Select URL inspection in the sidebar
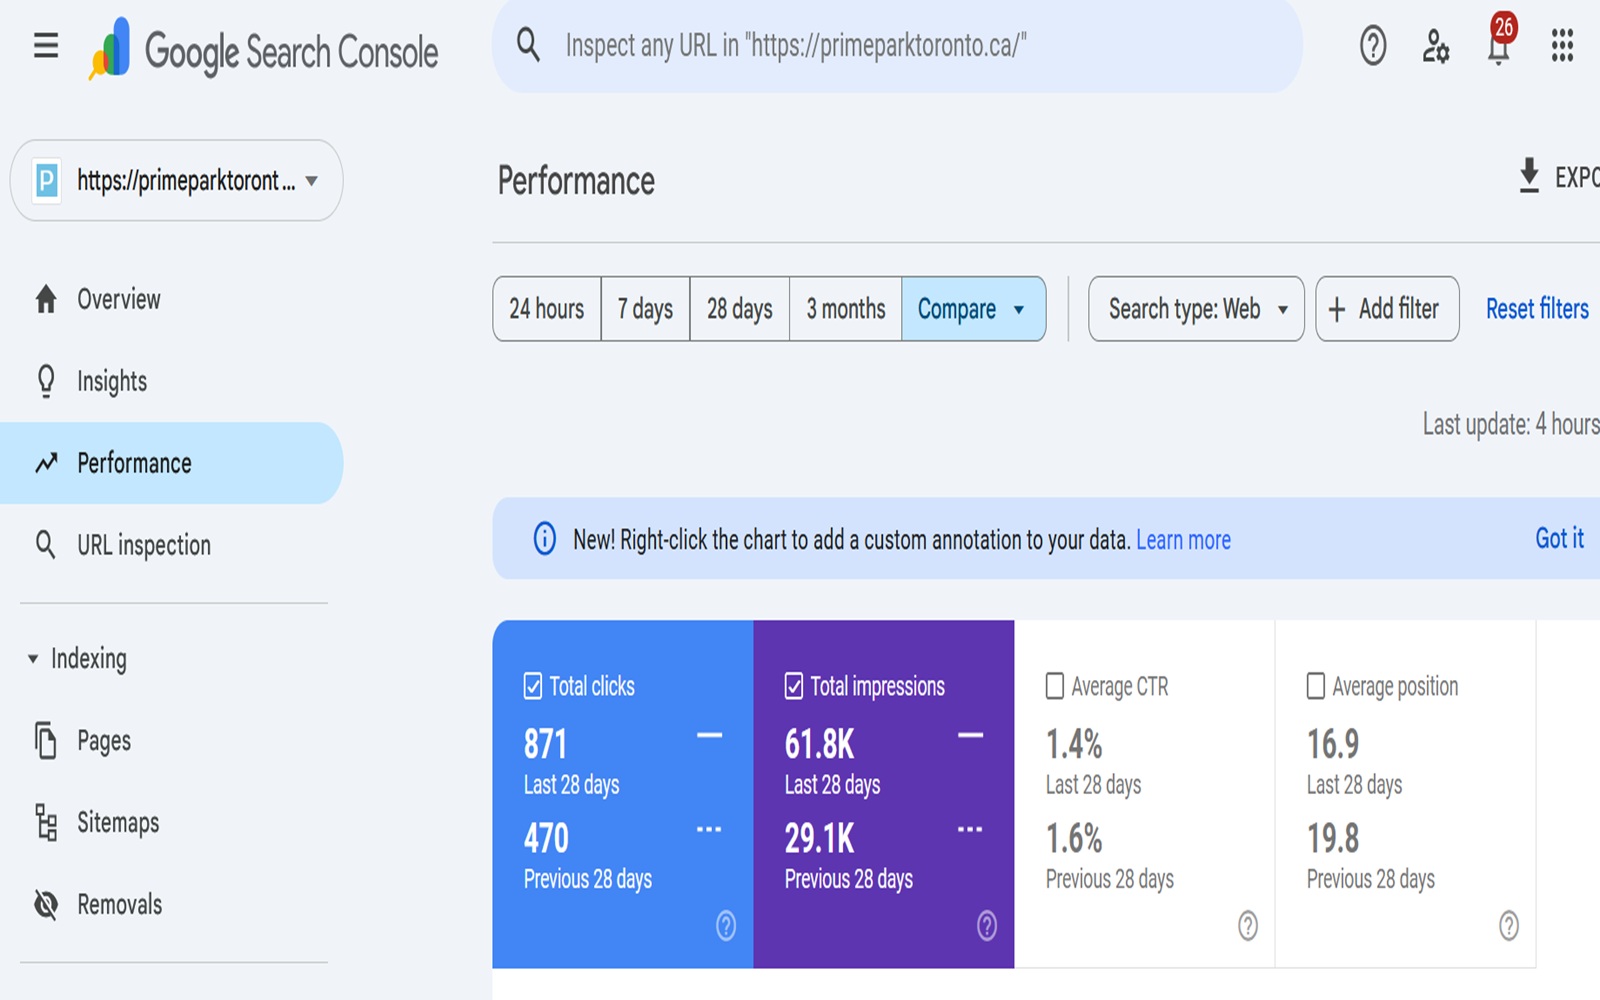 pos(143,545)
